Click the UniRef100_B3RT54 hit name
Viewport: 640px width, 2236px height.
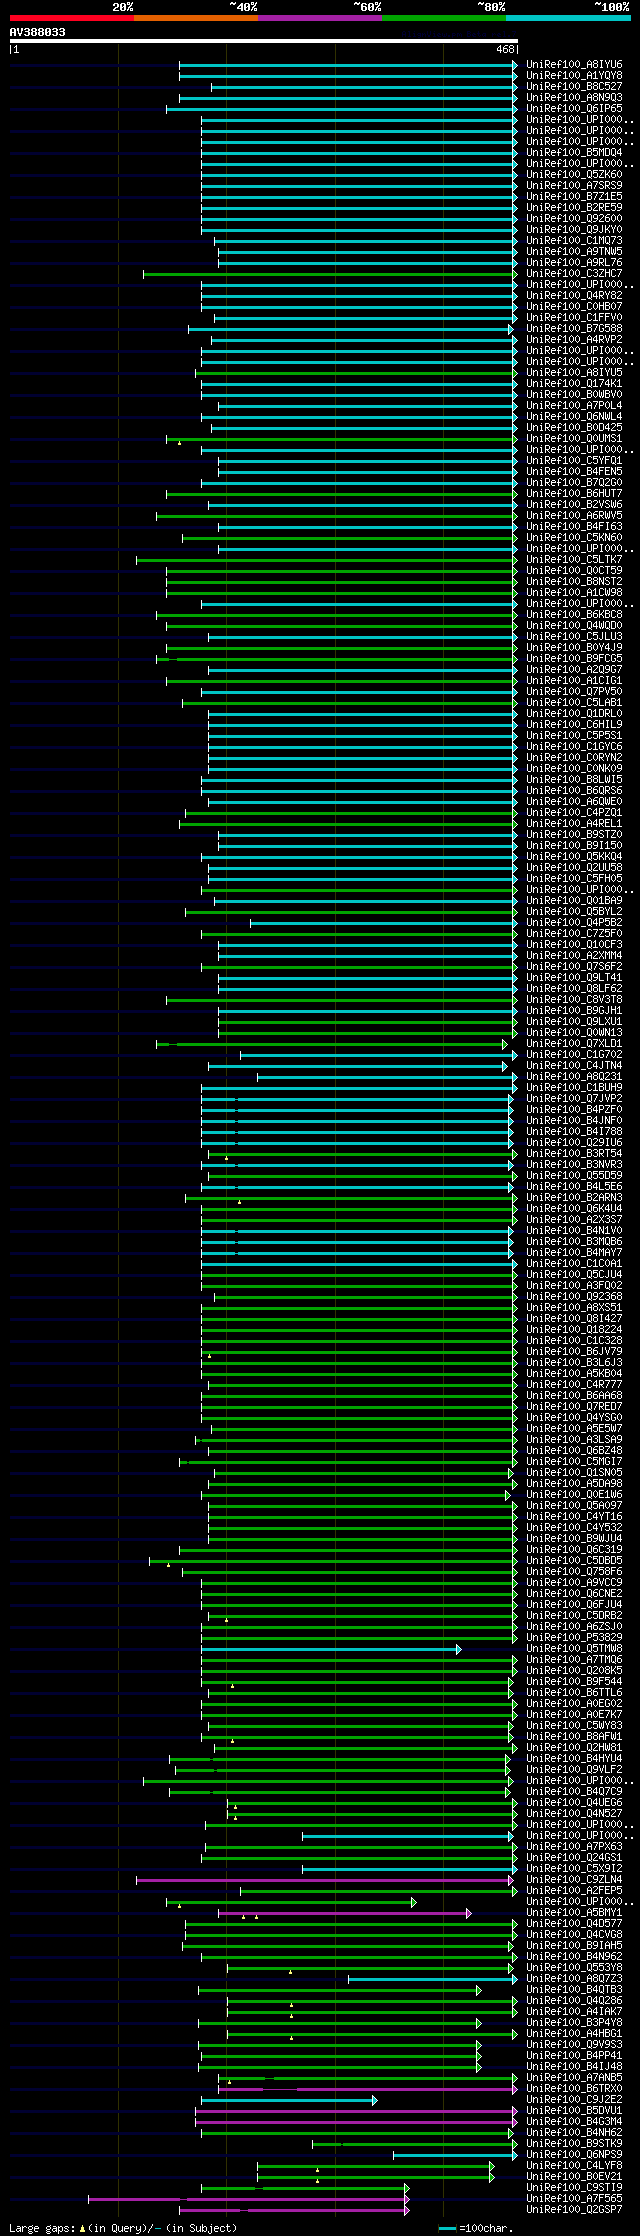[574, 1153]
